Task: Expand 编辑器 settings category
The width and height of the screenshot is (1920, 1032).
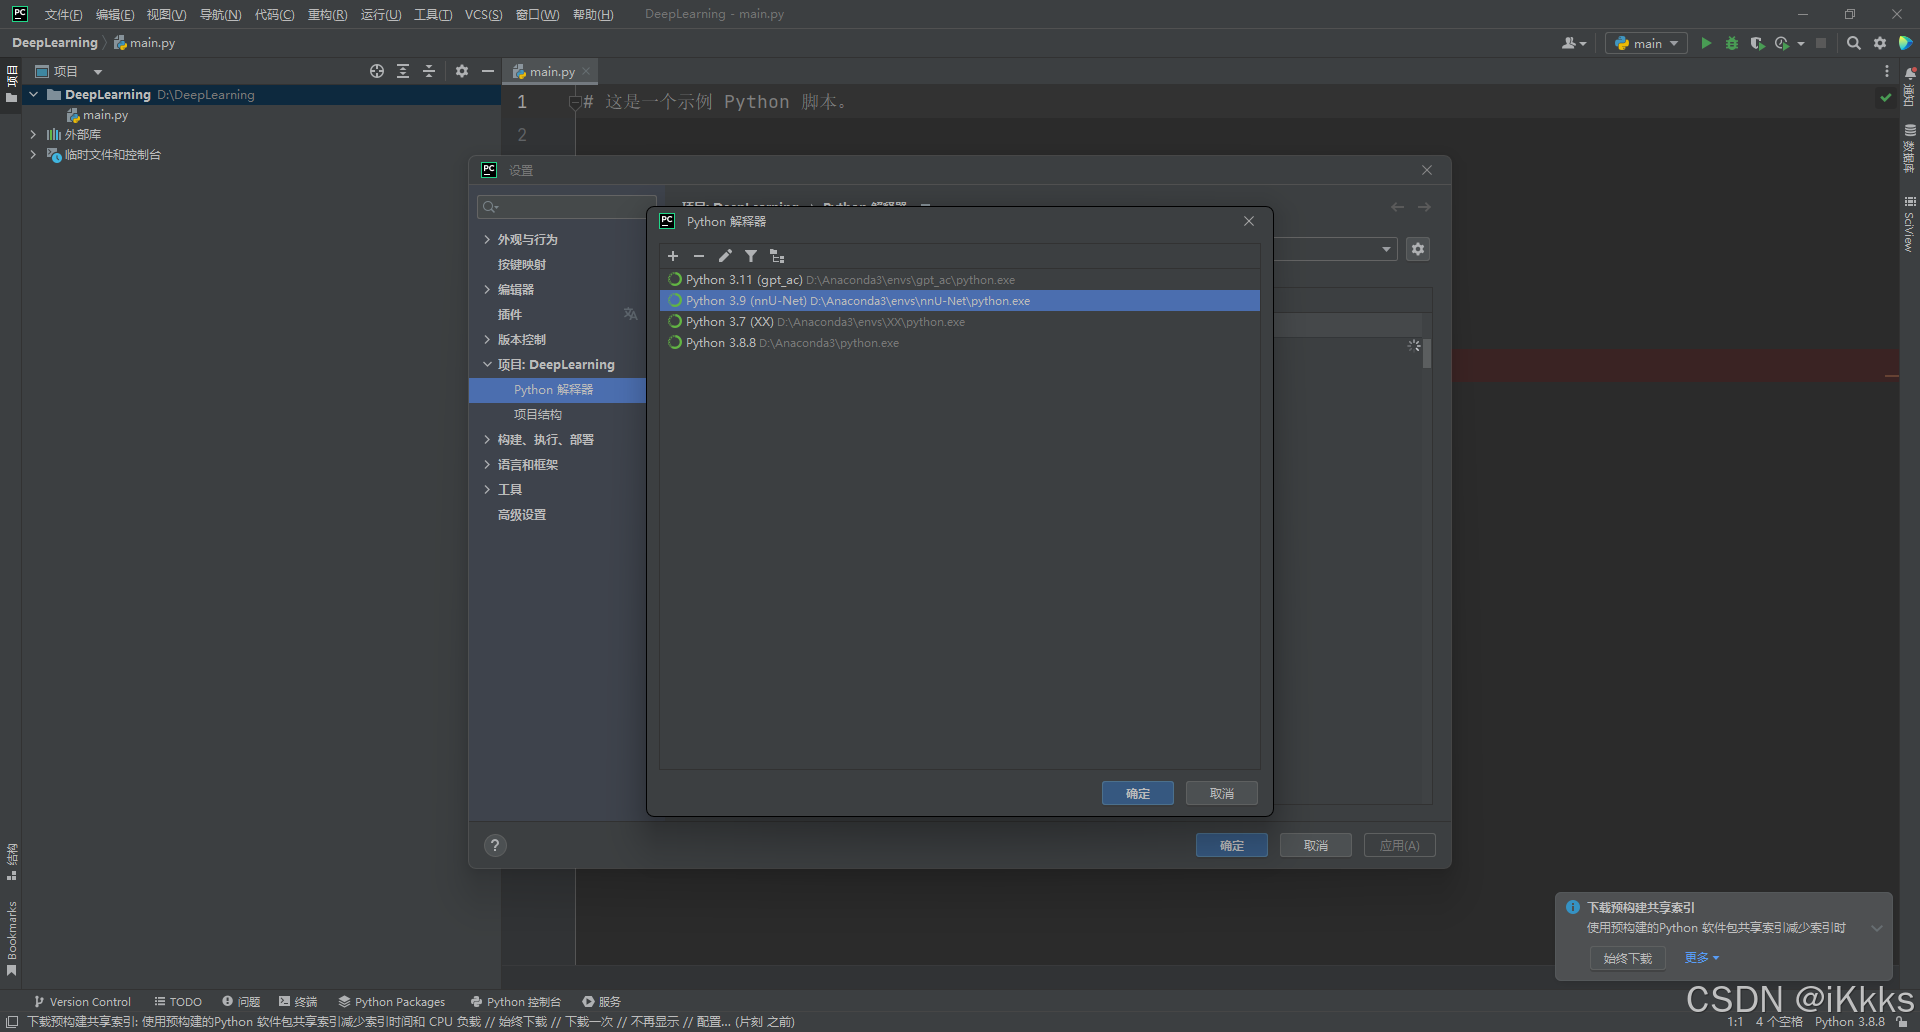Action: pos(487,290)
